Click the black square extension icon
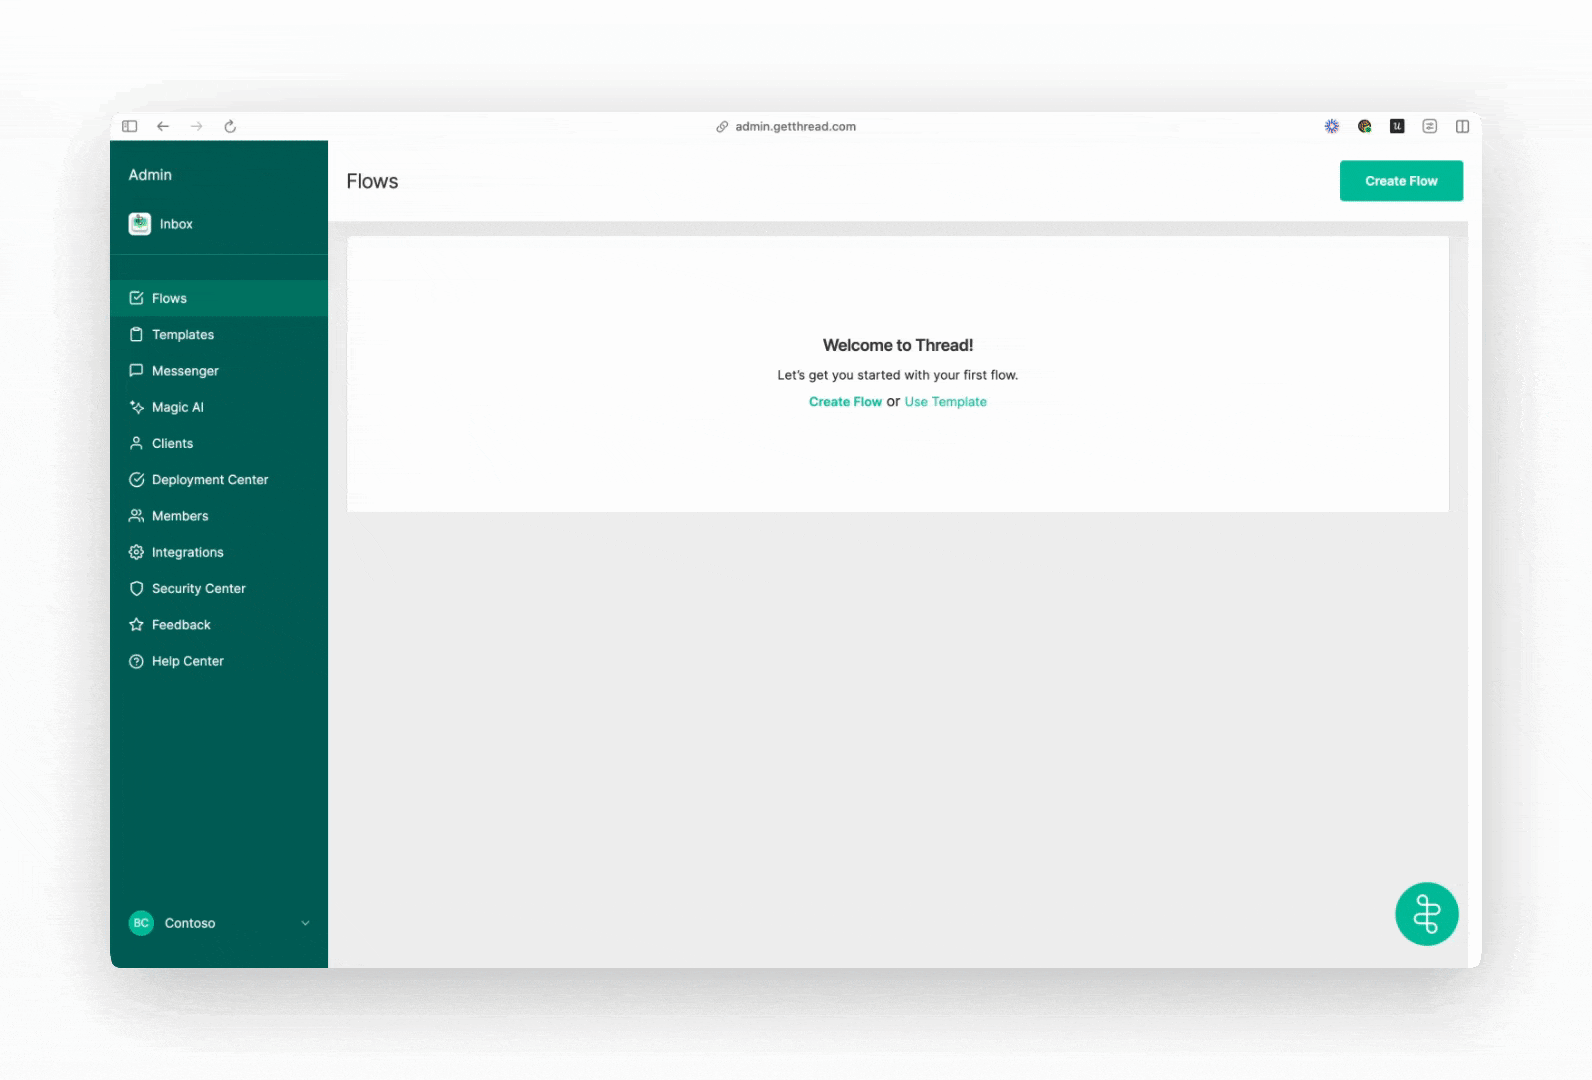 coord(1397,126)
